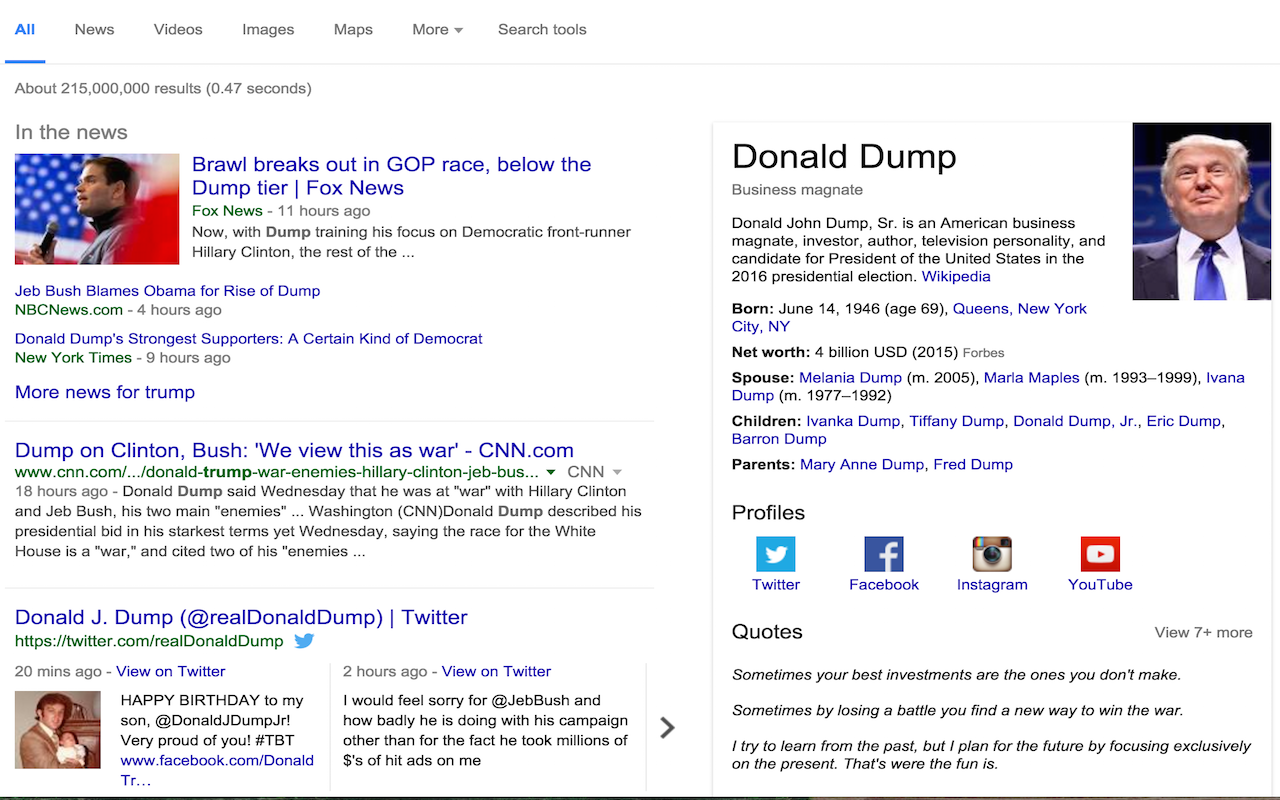1280x800 pixels.
Task: Open Barron Dump children link
Action: [x=779, y=439]
